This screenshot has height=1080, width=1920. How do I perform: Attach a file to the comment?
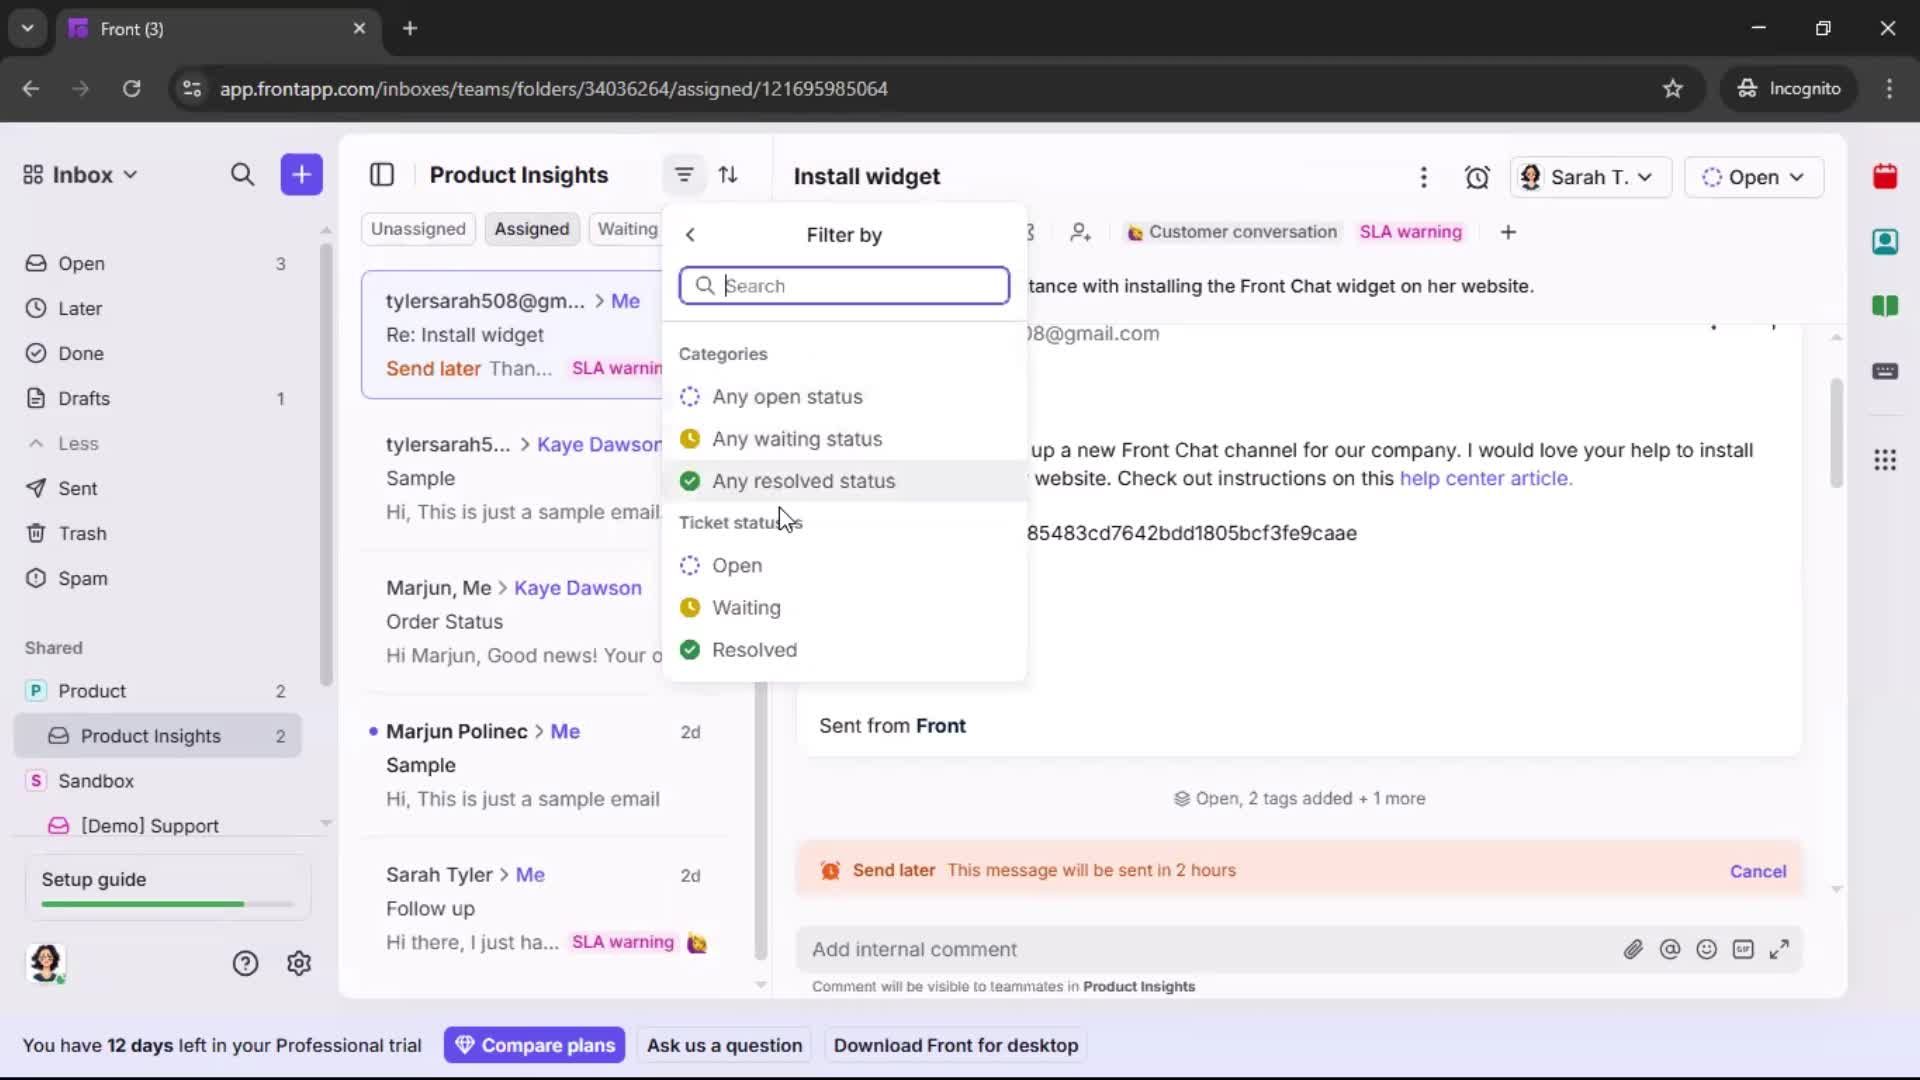coord(1634,949)
